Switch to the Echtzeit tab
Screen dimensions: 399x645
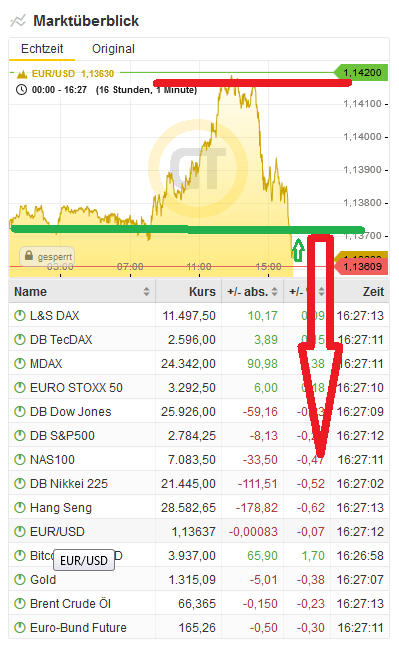coord(42,49)
